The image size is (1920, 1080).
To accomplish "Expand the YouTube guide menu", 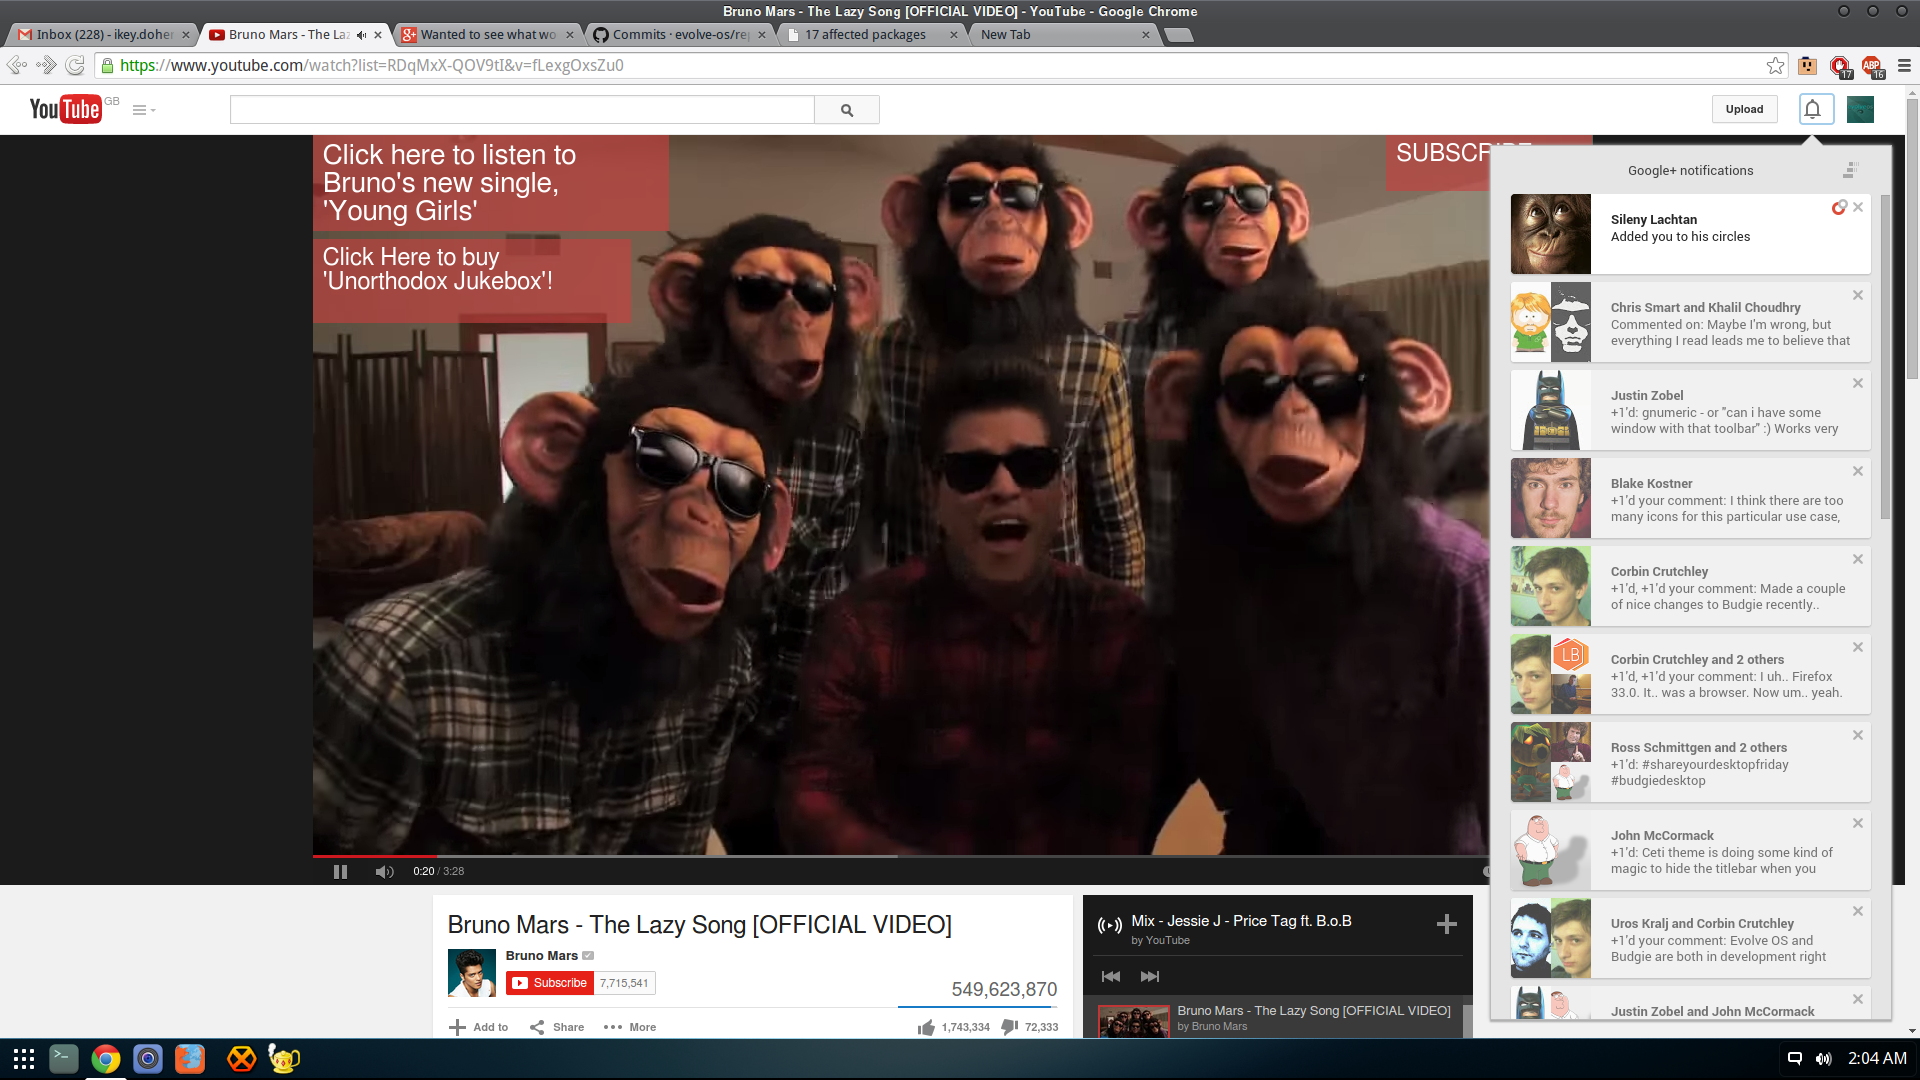I will (x=144, y=110).
